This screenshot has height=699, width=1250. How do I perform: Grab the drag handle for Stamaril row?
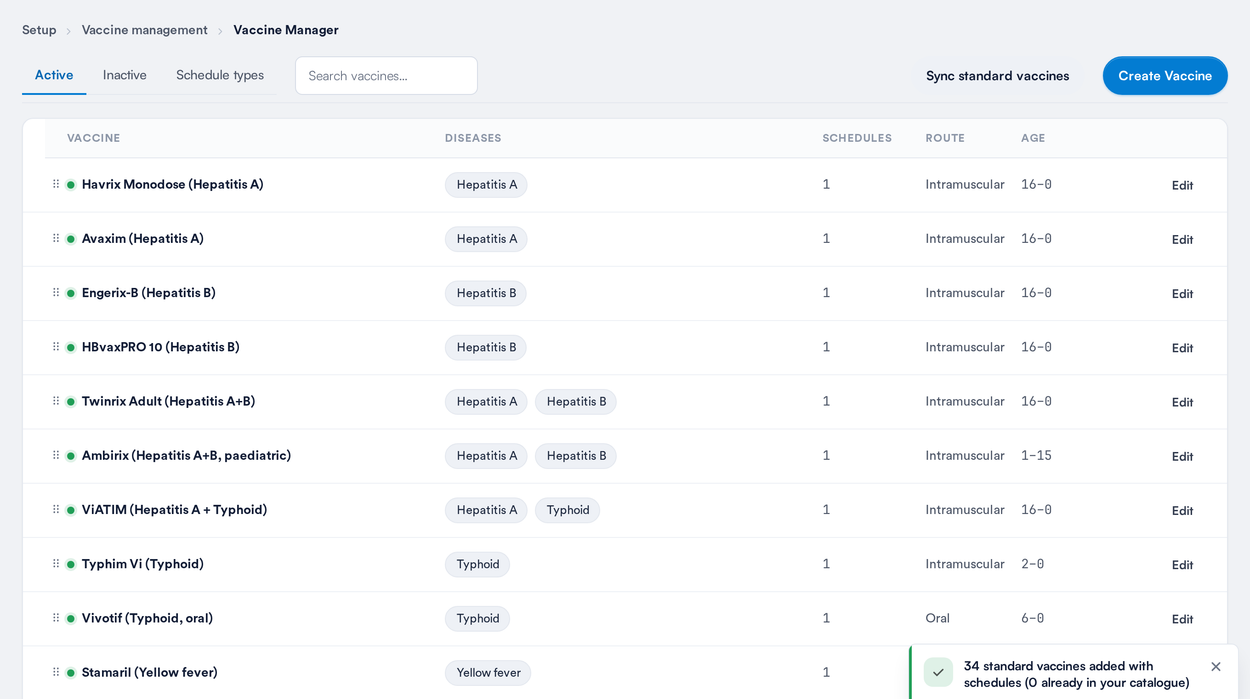pos(56,671)
